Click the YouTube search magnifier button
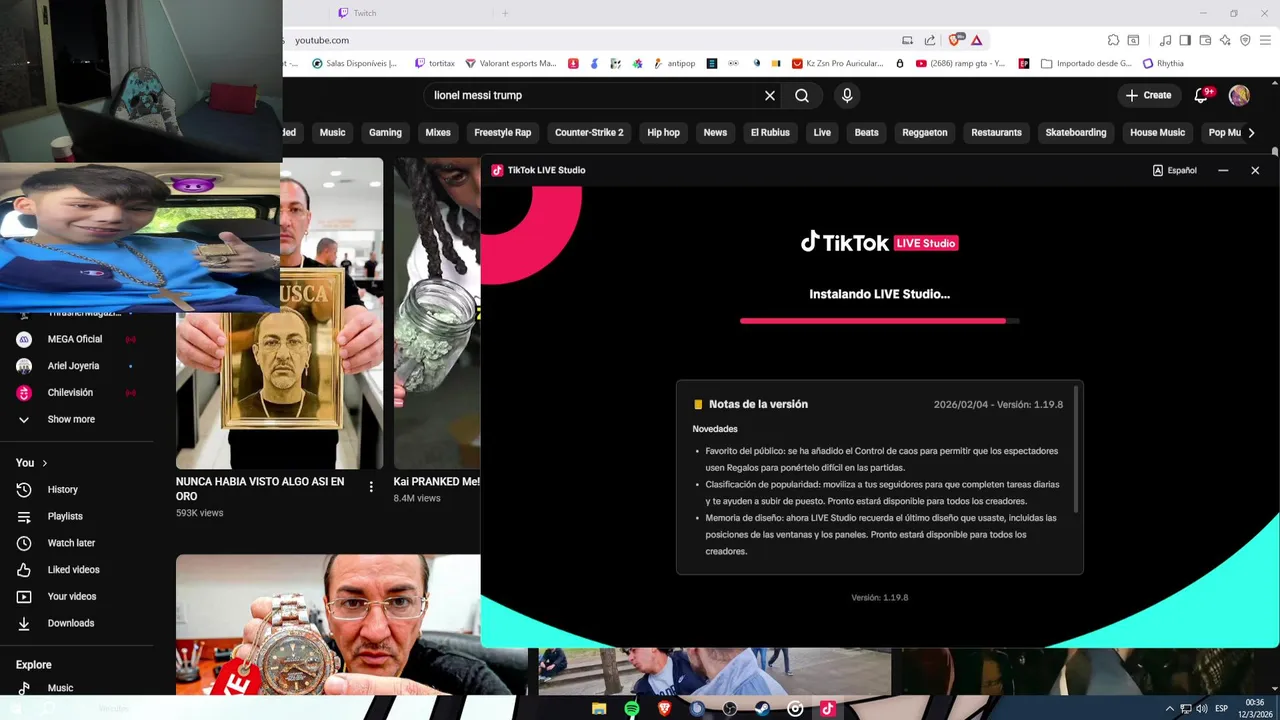The height and width of the screenshot is (720, 1280). (x=802, y=95)
